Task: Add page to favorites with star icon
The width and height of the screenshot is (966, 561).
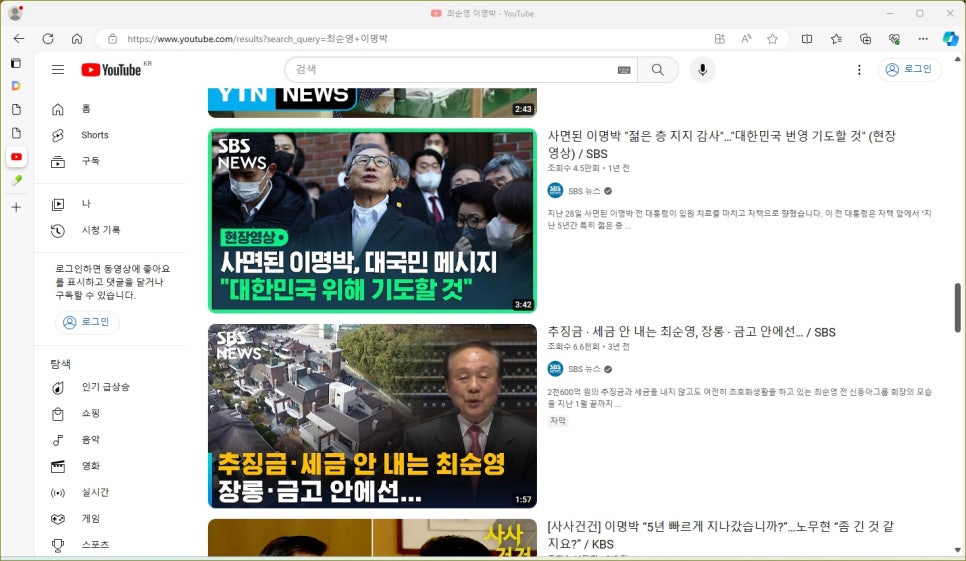Action: coord(773,39)
